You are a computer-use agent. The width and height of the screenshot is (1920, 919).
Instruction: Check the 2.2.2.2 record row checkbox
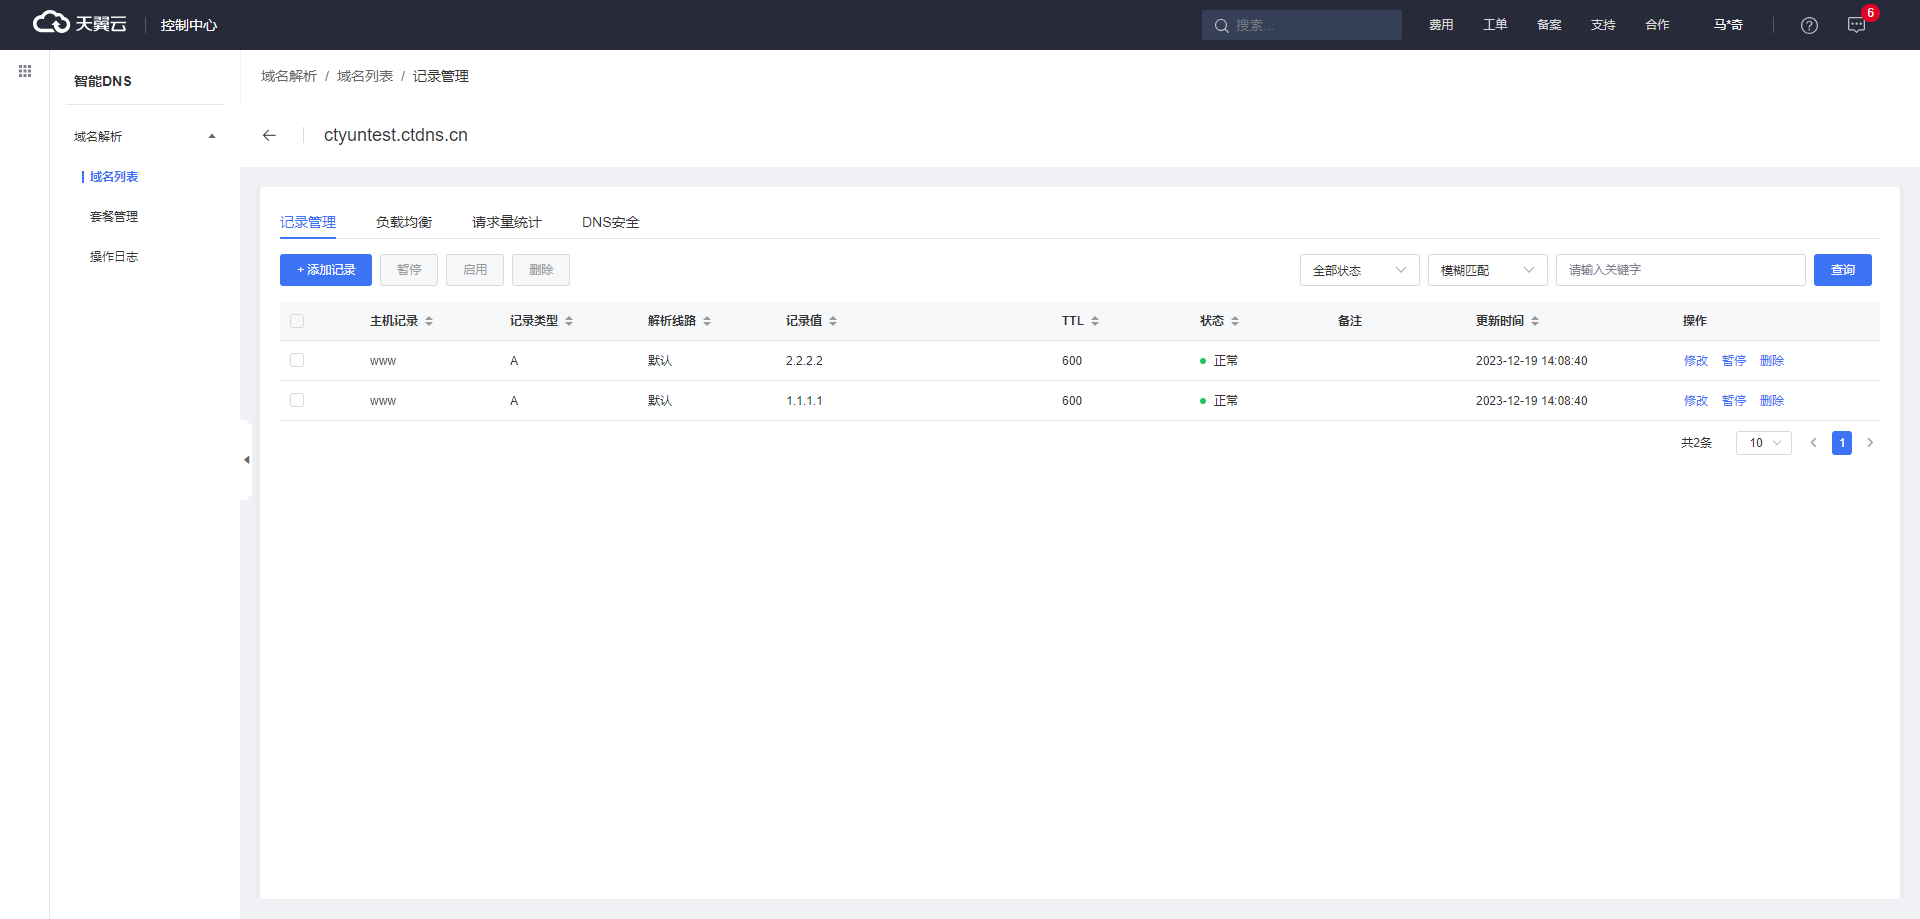[297, 360]
